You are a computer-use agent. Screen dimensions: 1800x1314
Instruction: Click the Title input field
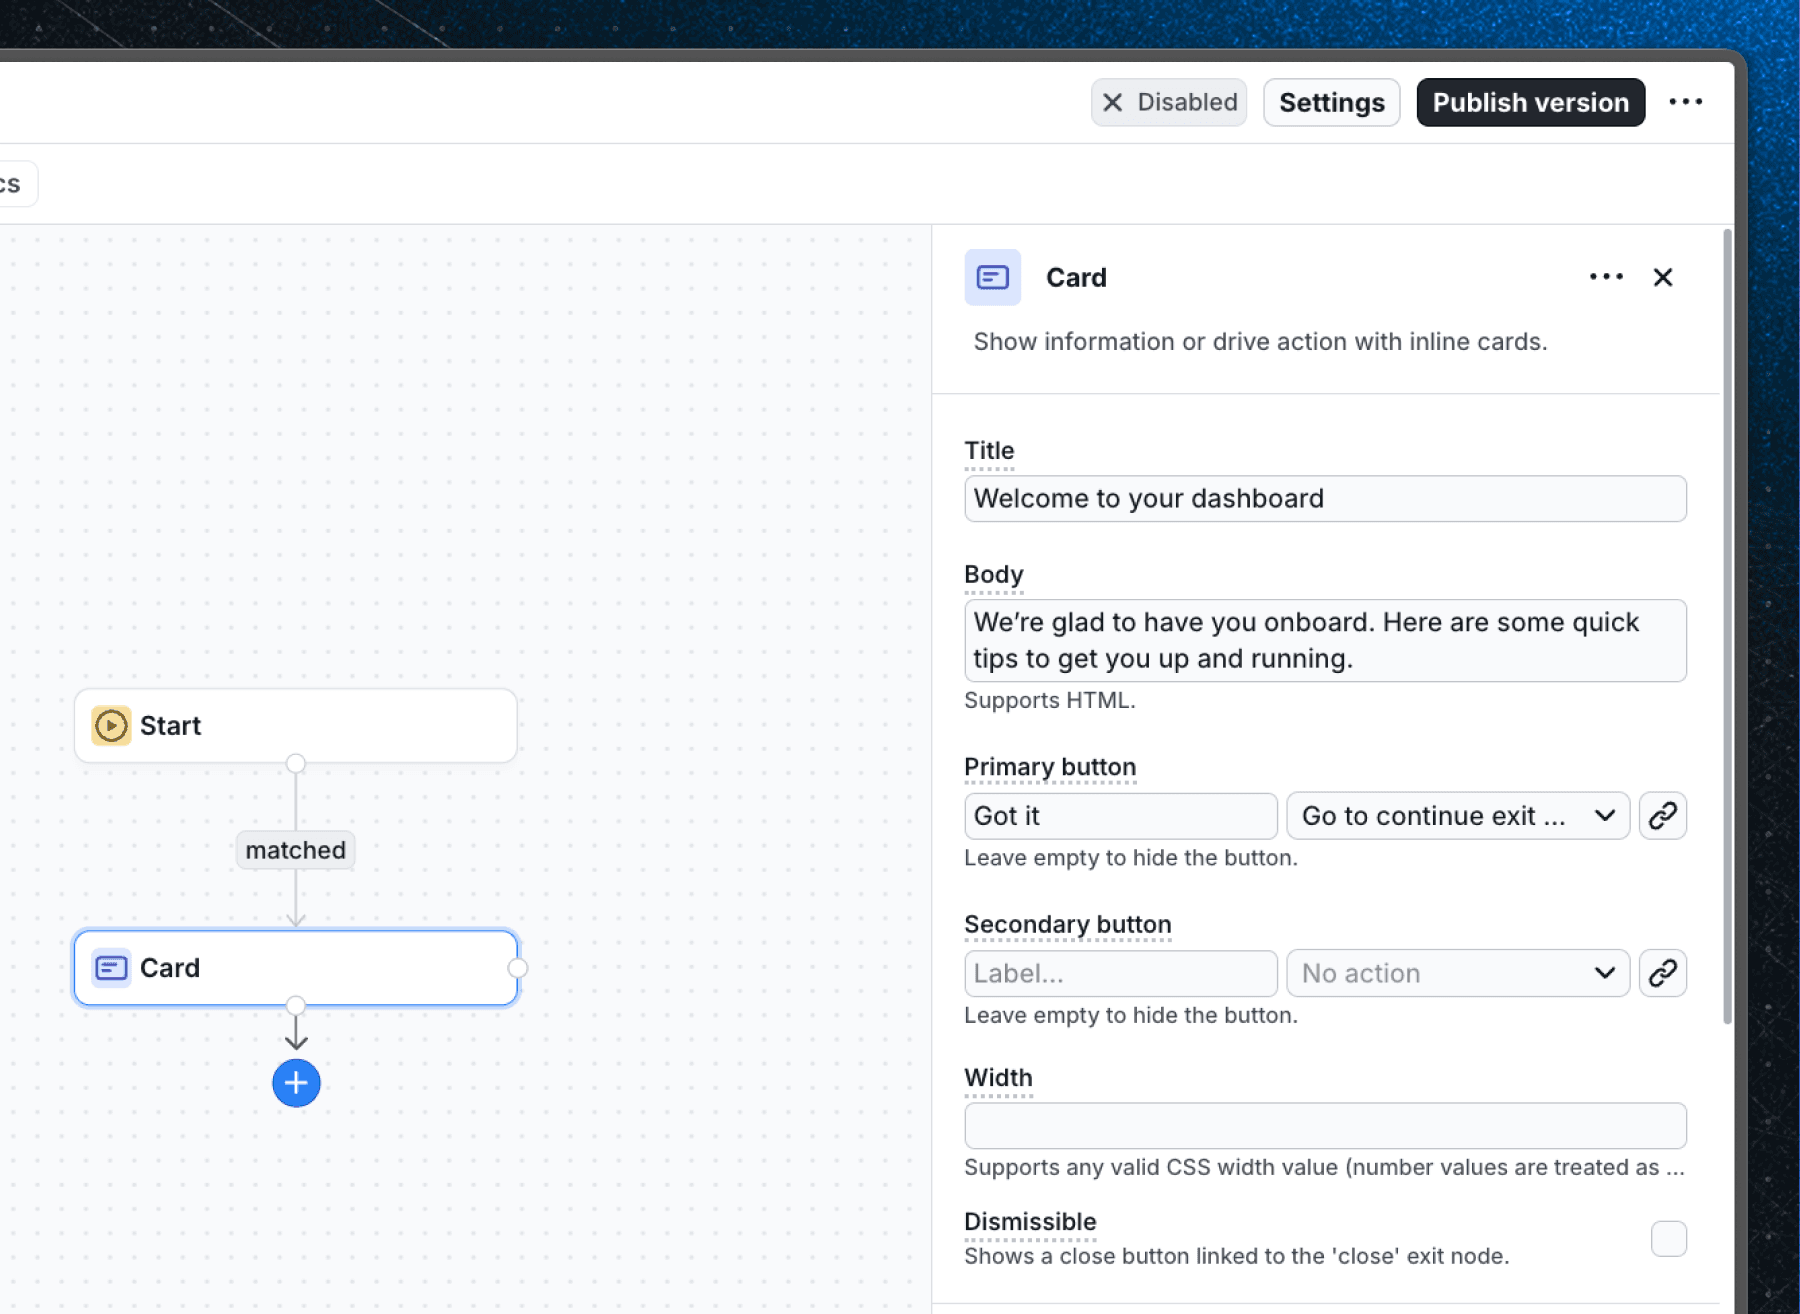[x=1324, y=498]
